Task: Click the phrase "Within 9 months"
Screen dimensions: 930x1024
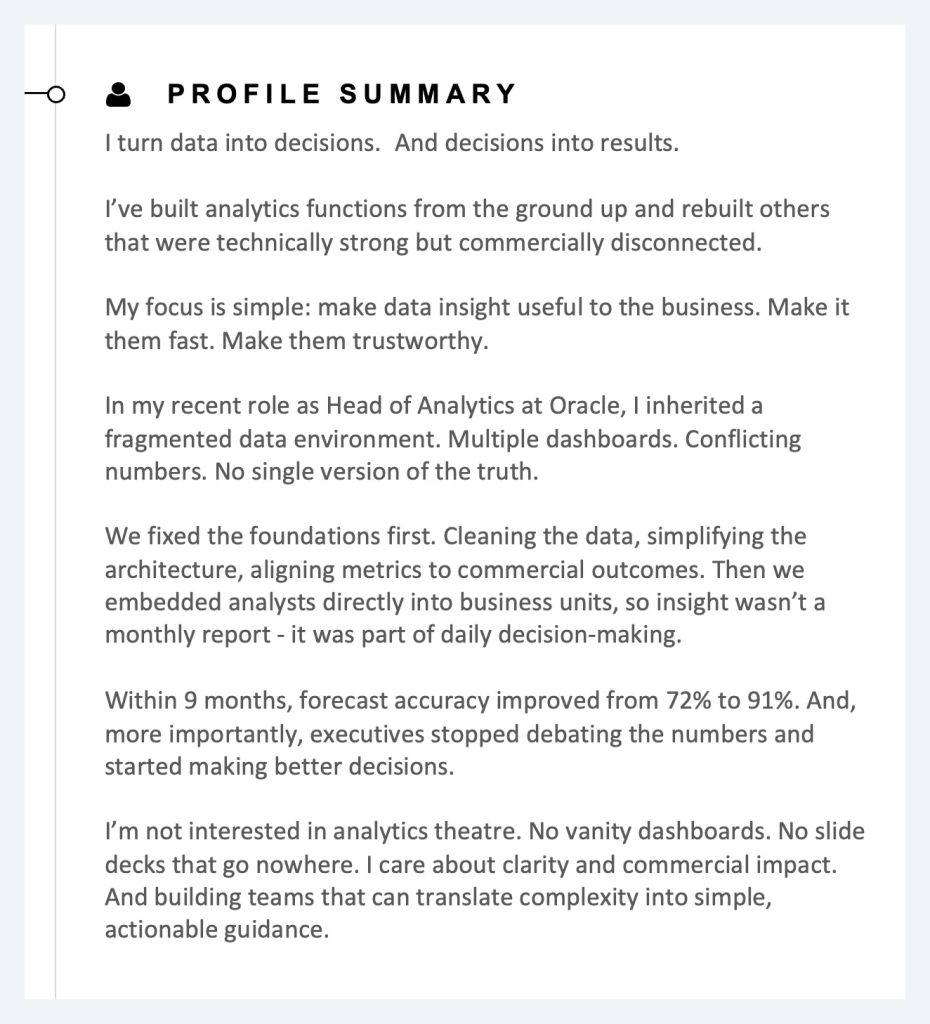Action: [199, 701]
